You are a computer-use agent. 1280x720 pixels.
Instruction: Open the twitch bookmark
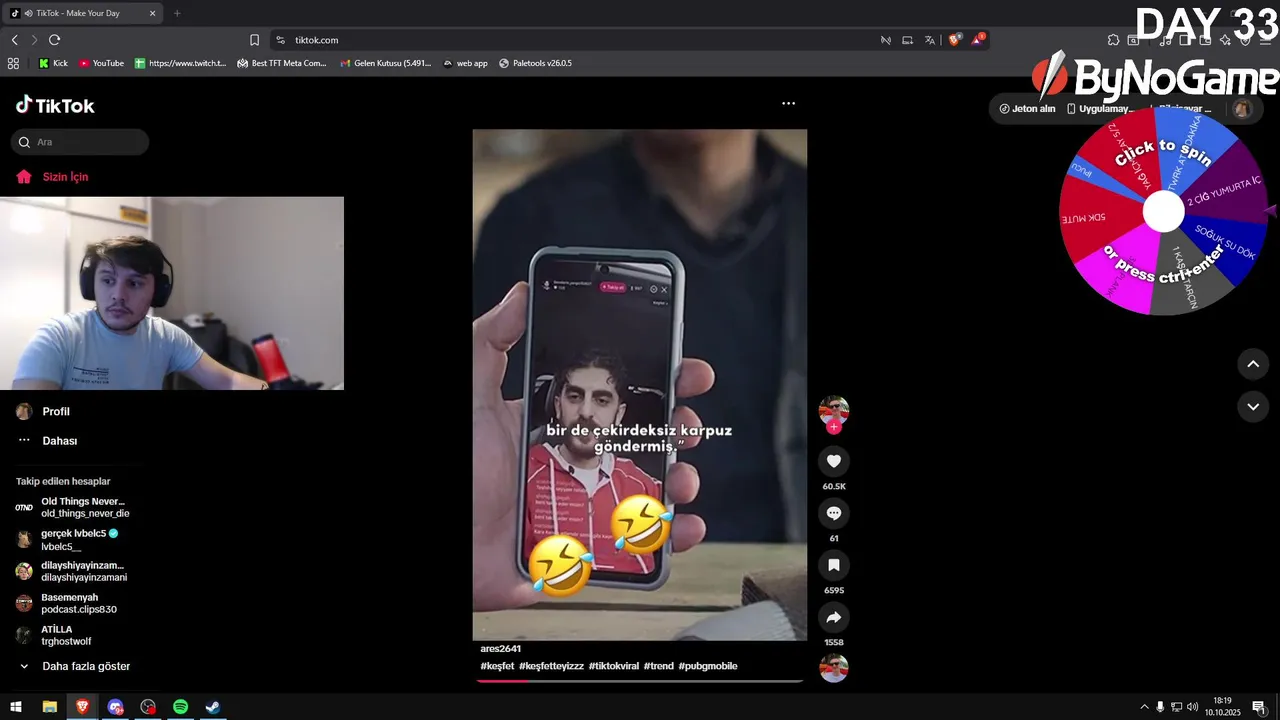pyautogui.click(x=181, y=63)
